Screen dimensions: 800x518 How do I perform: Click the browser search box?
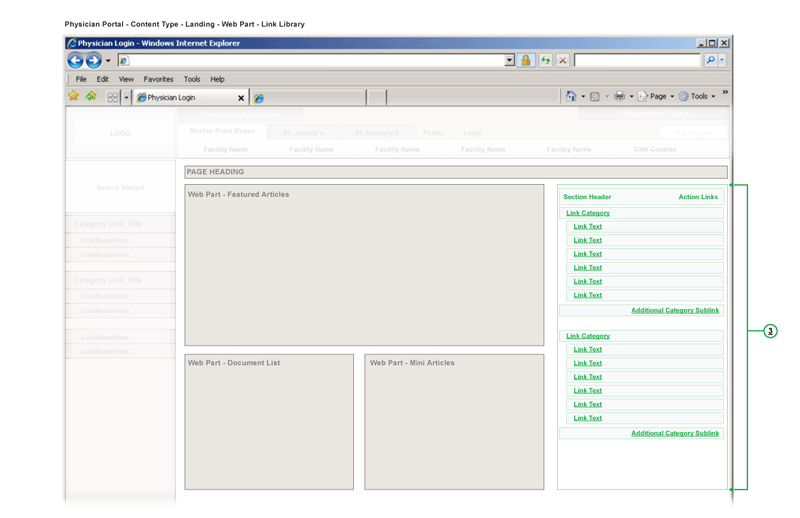(637, 61)
